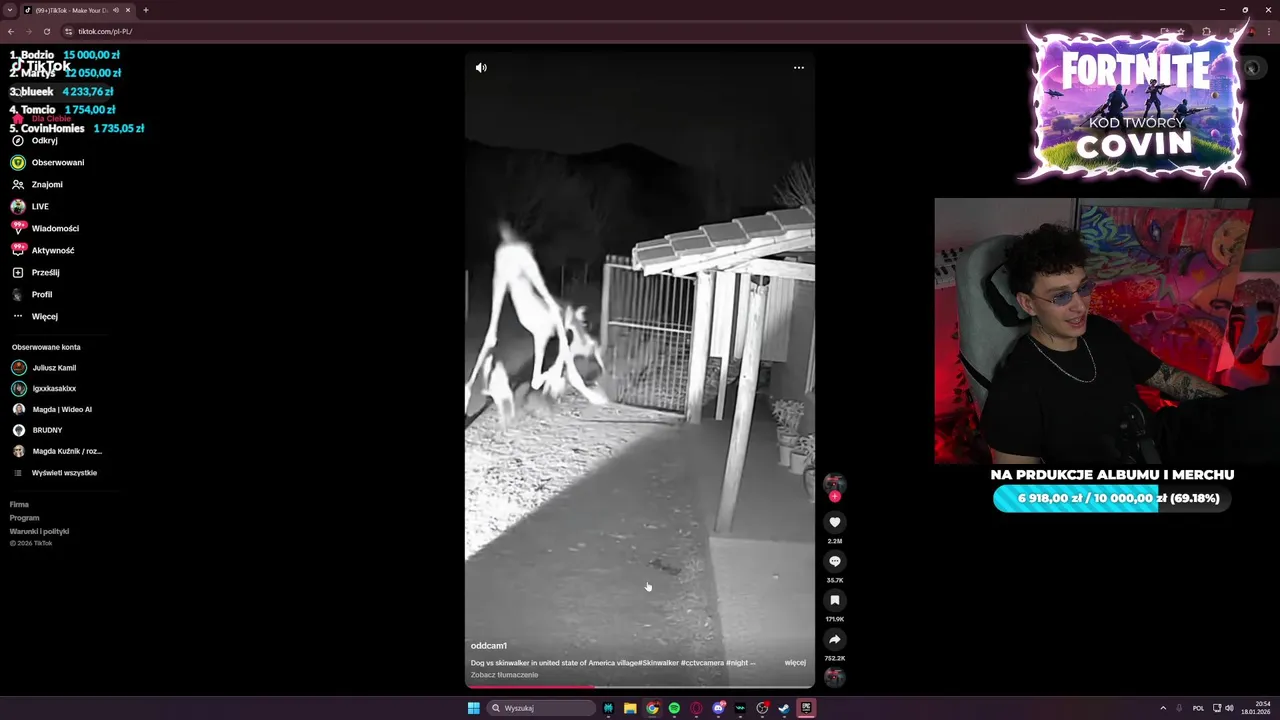The height and width of the screenshot is (720, 1280).
Task: Open Profil in the sidebar
Action: (x=32, y=295)
